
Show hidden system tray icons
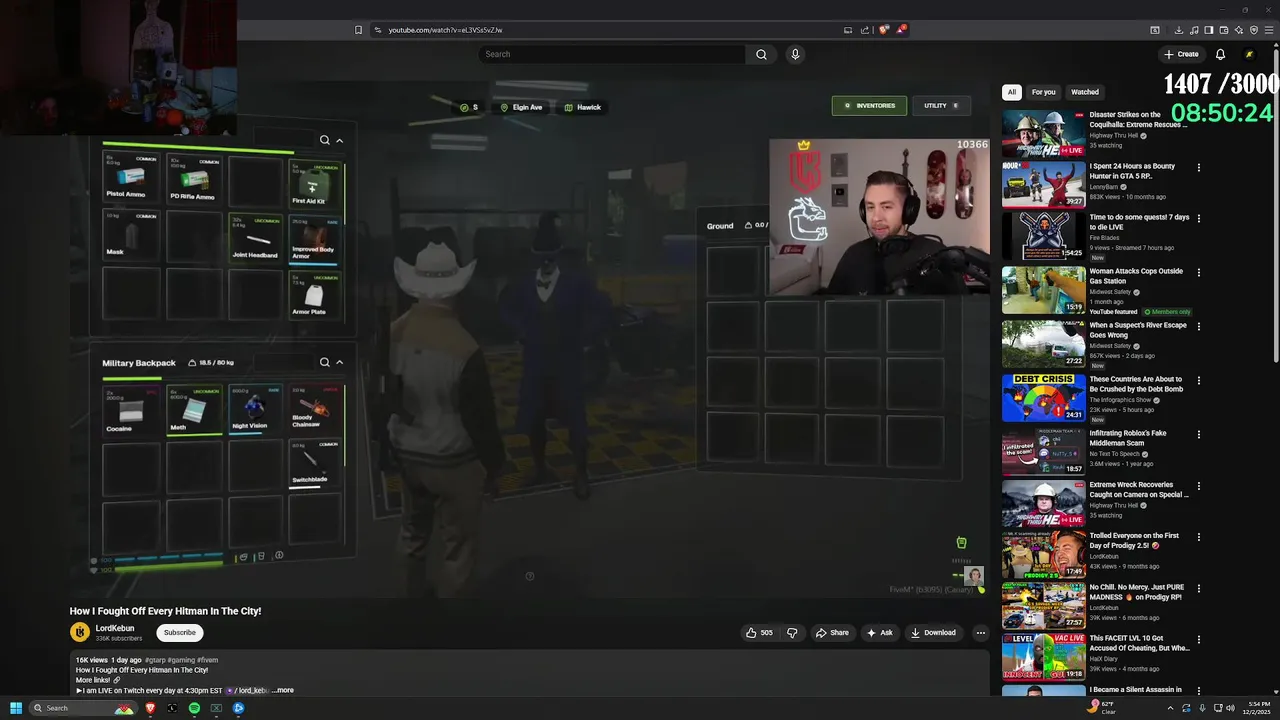1170,708
